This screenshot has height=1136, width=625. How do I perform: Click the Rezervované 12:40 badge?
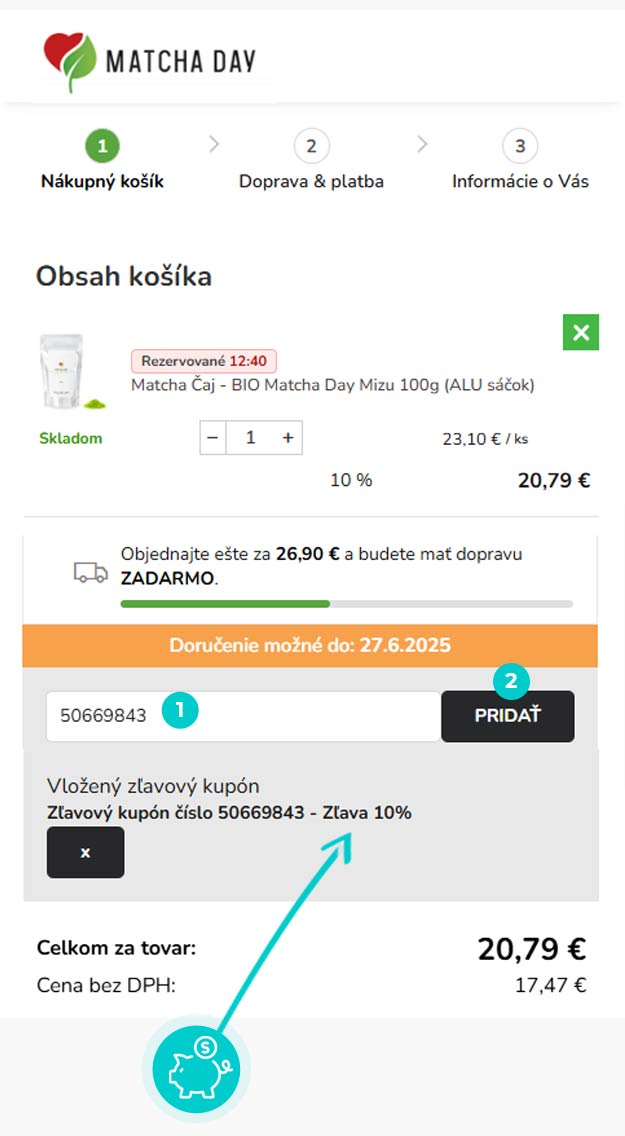click(x=204, y=361)
